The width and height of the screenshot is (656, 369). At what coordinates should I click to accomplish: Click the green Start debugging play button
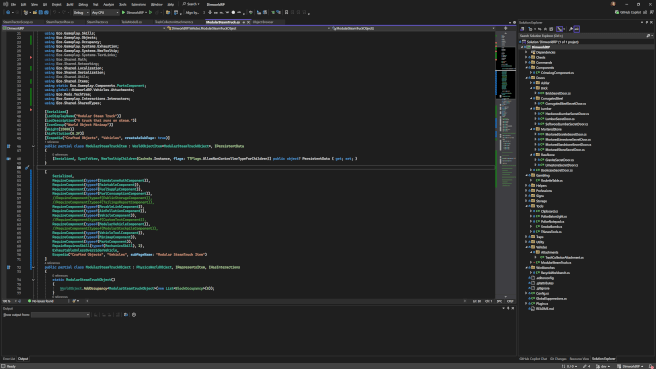(x=123, y=13)
